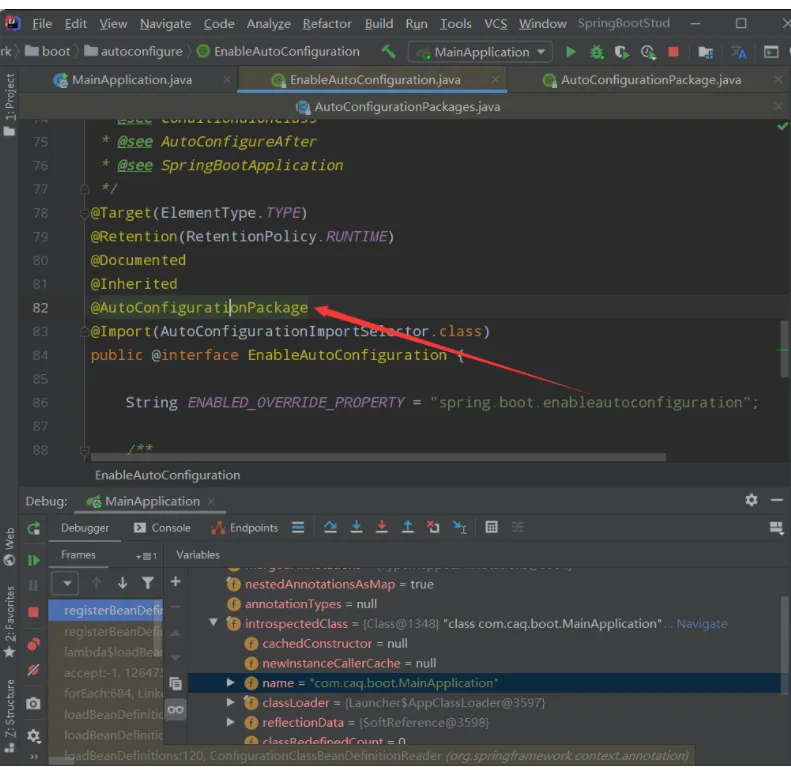Toggle mute breakpoints icon
Viewport: 791px width, 770px height.
(x=34, y=670)
